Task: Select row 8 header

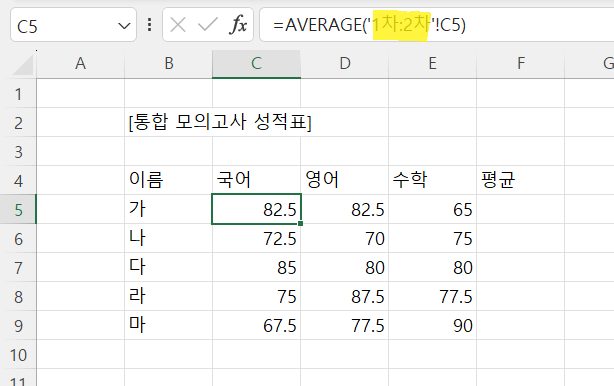Action: (x=18, y=296)
